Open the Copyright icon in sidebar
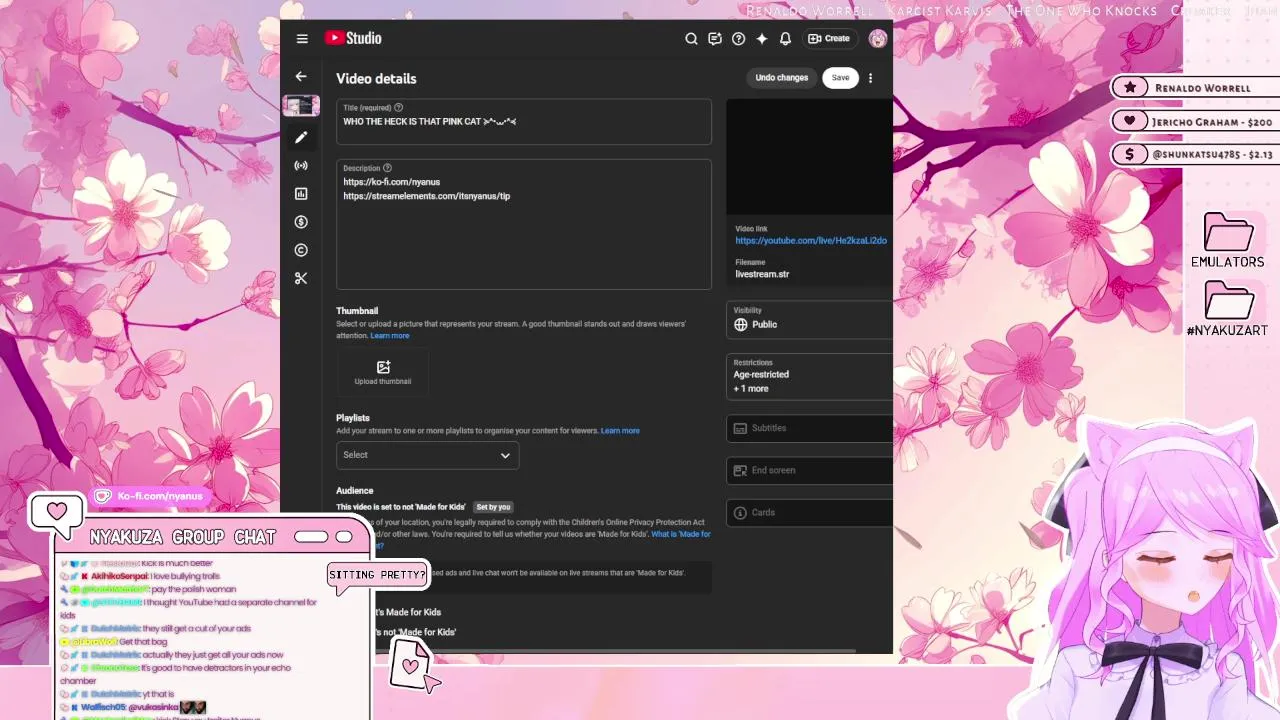 301,250
